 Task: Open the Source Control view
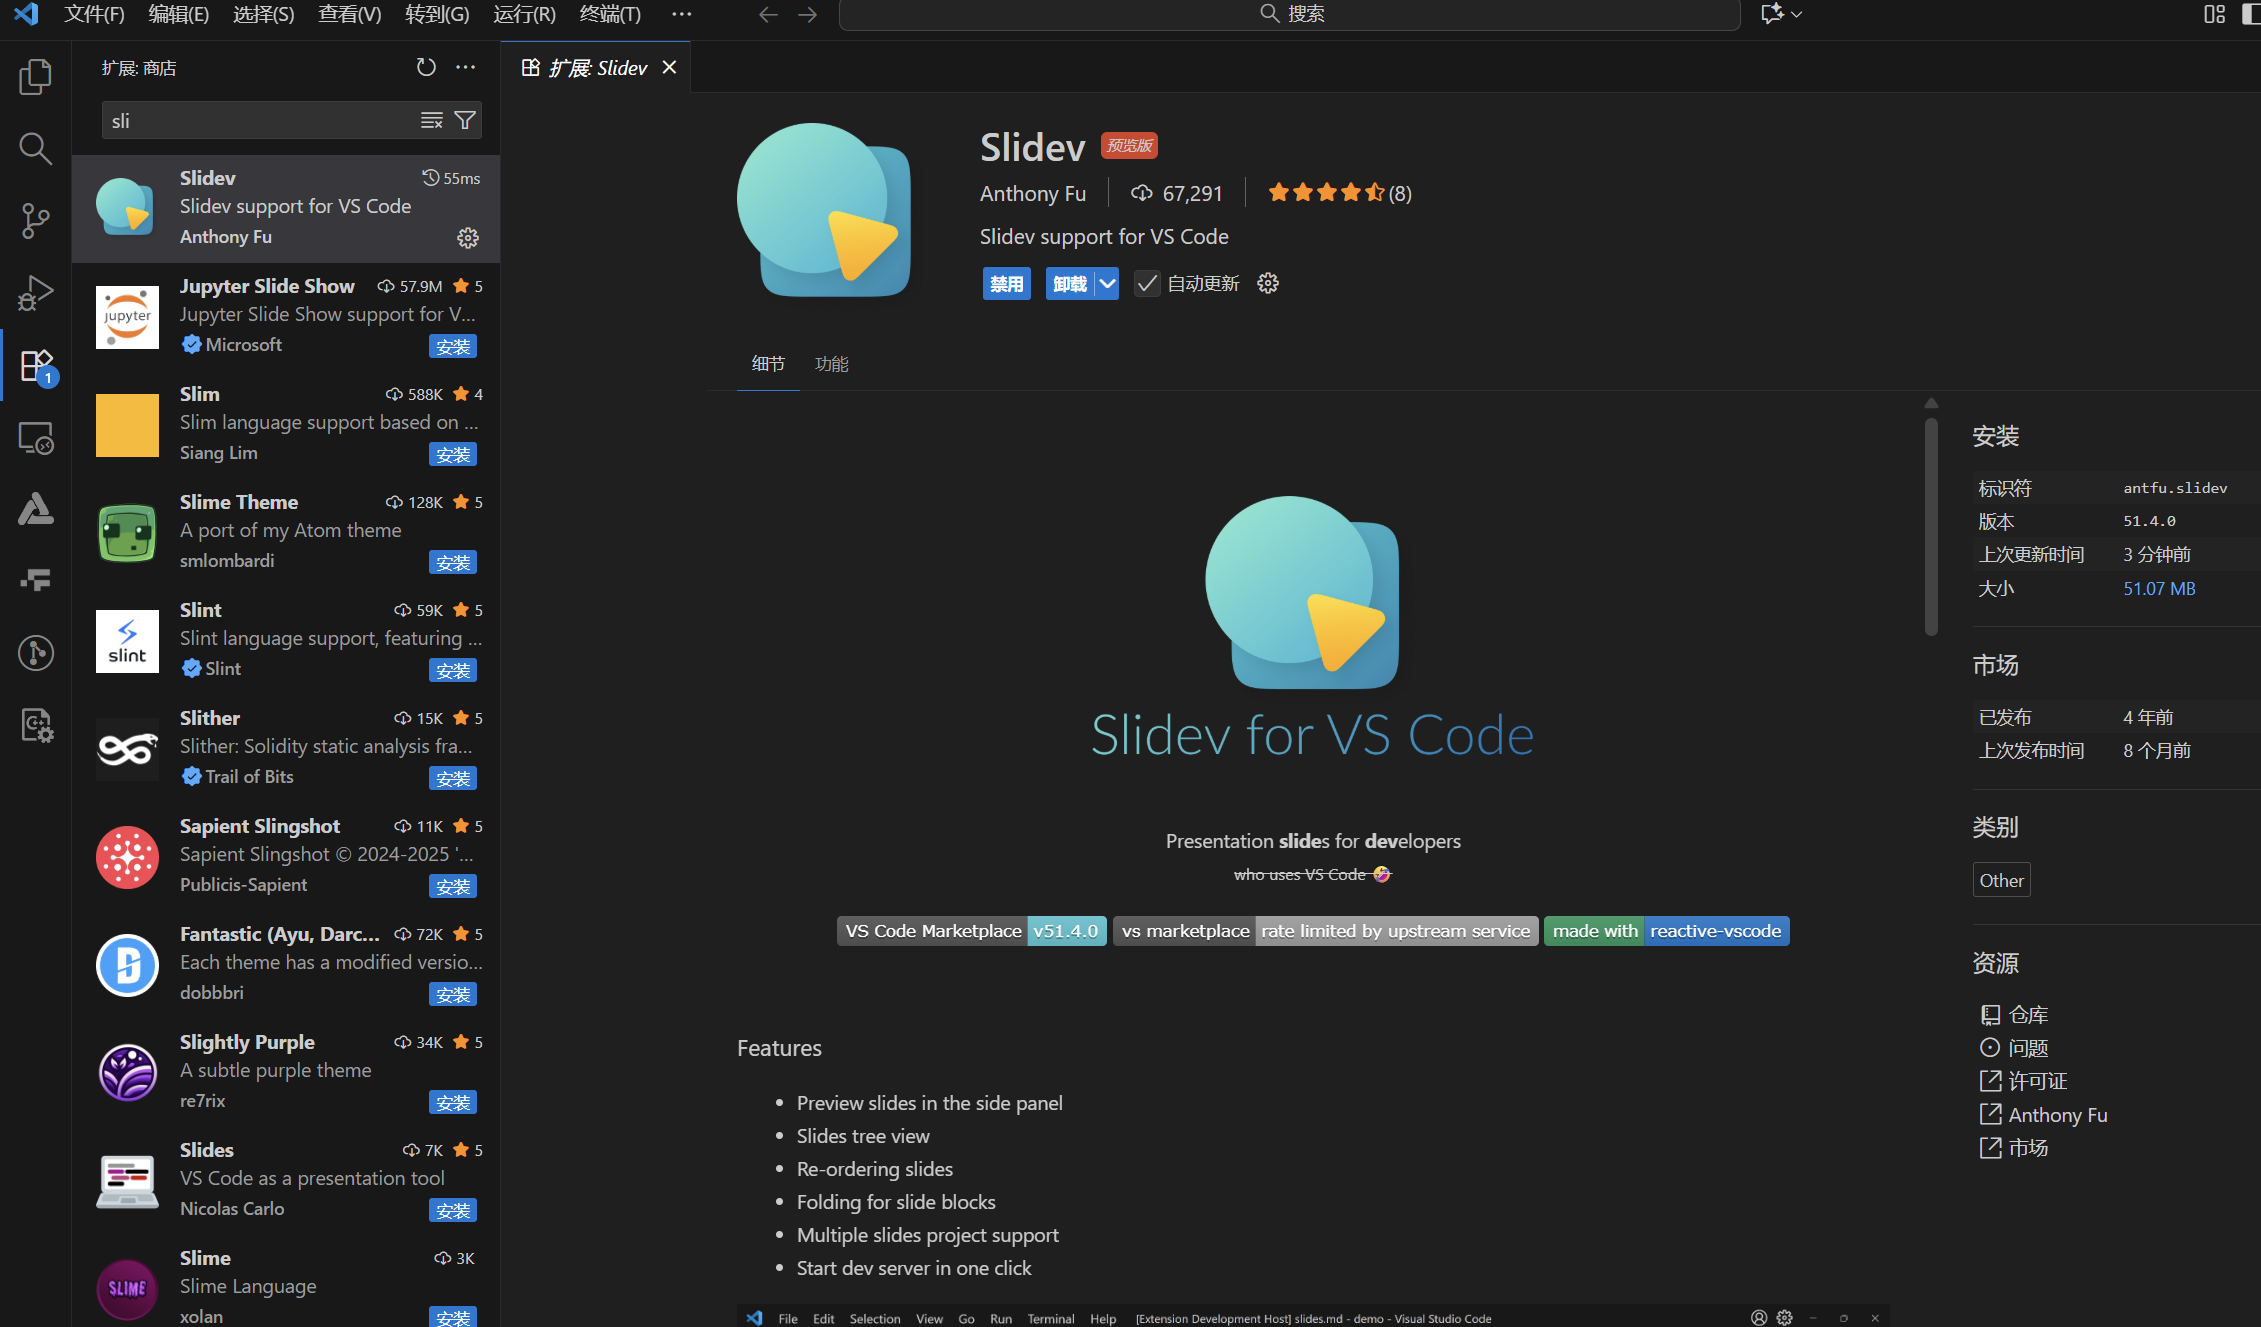pos(35,220)
